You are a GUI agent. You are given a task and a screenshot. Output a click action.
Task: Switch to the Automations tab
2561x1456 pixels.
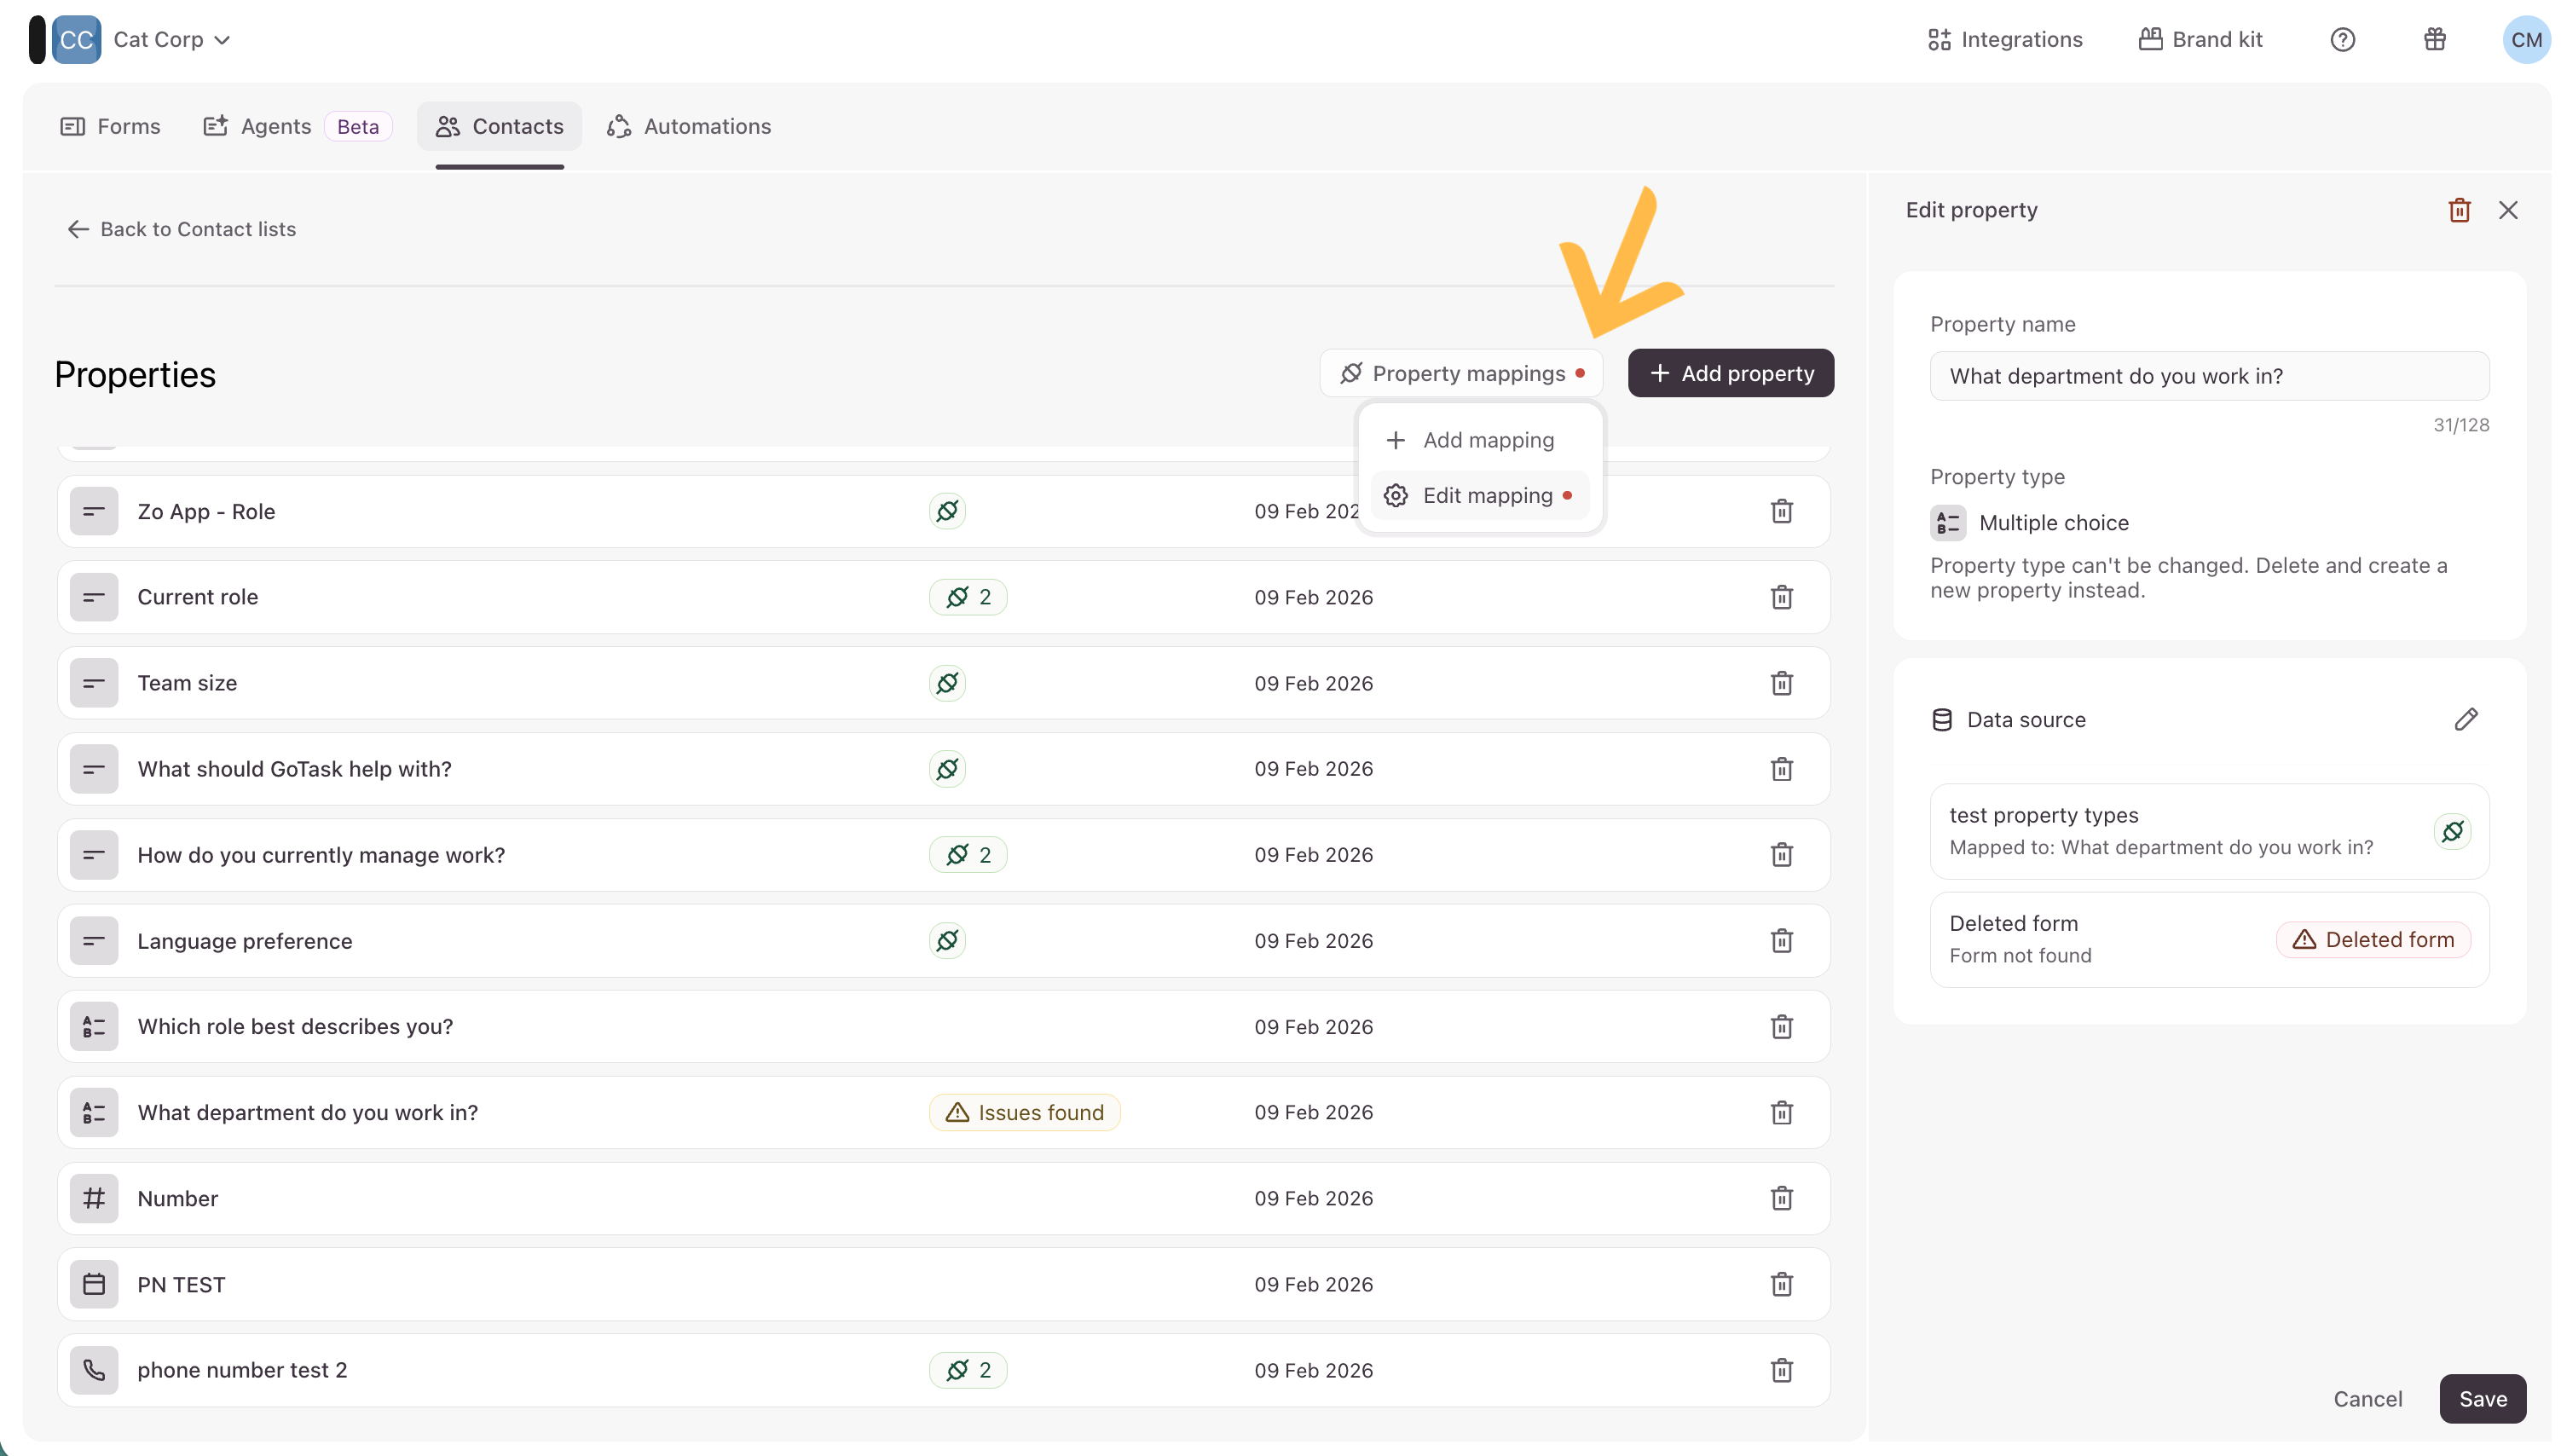689,126
